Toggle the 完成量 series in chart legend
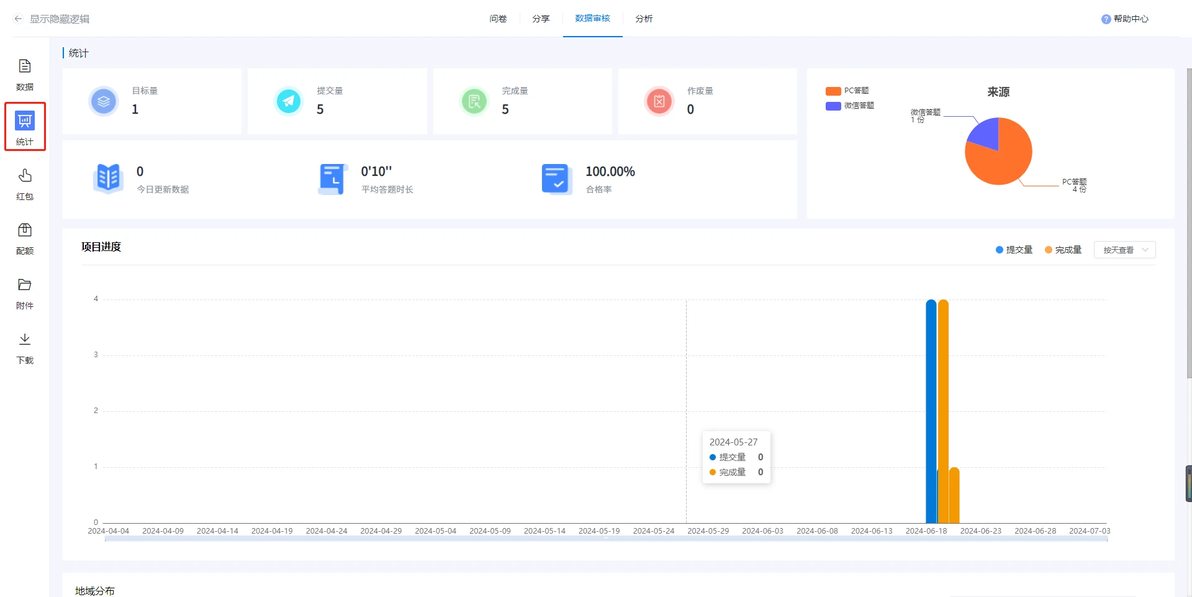Image resolution: width=1192 pixels, height=597 pixels. click(1063, 250)
